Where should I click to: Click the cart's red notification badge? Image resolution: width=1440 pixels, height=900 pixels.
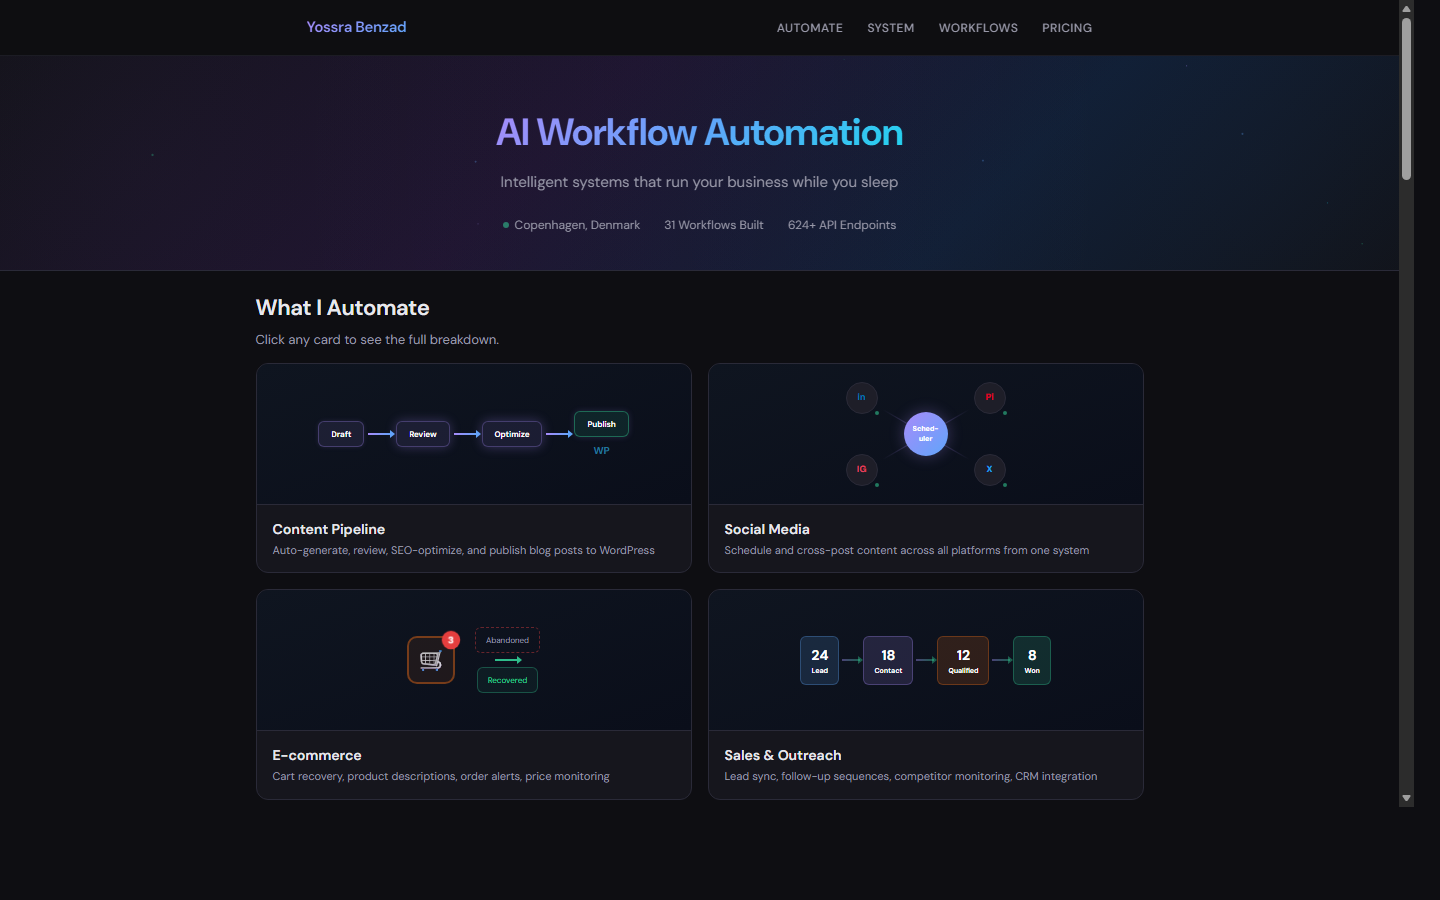[x=451, y=640]
